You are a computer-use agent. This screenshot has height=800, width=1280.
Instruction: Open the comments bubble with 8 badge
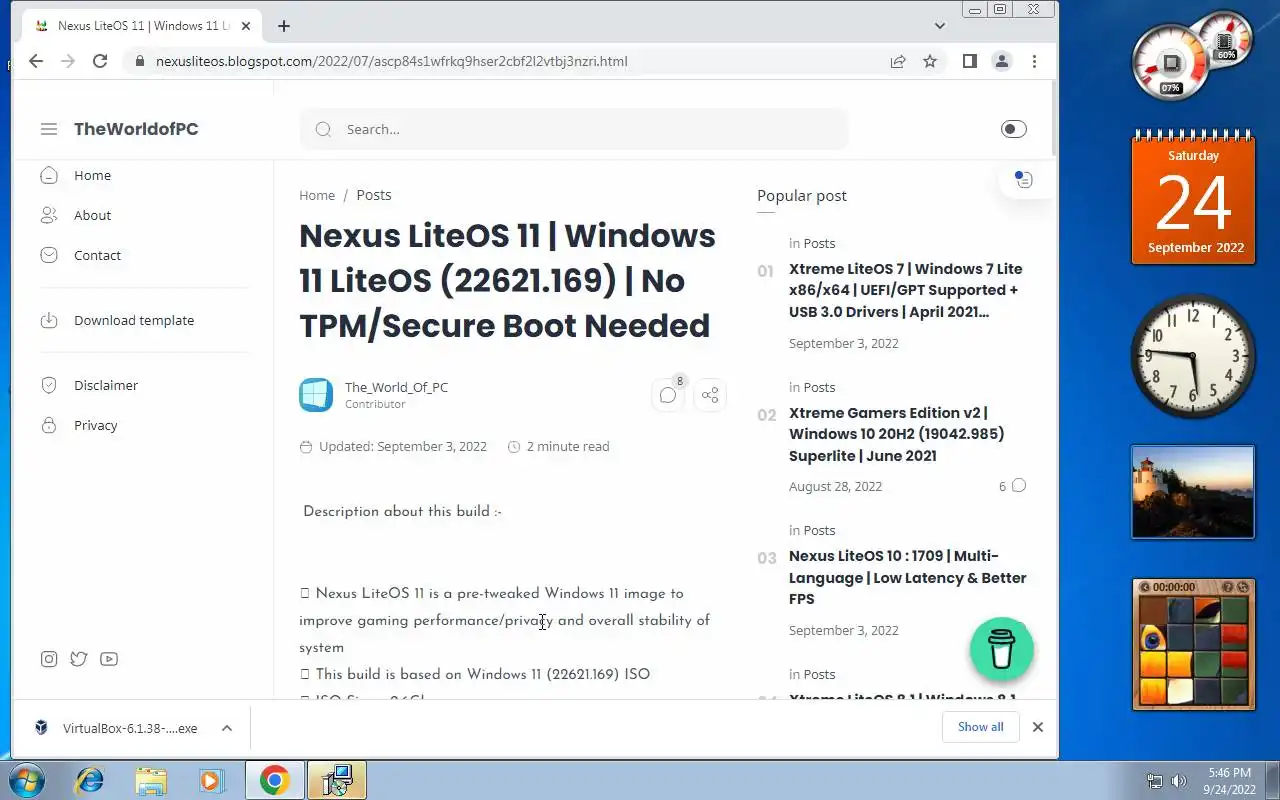click(669, 394)
